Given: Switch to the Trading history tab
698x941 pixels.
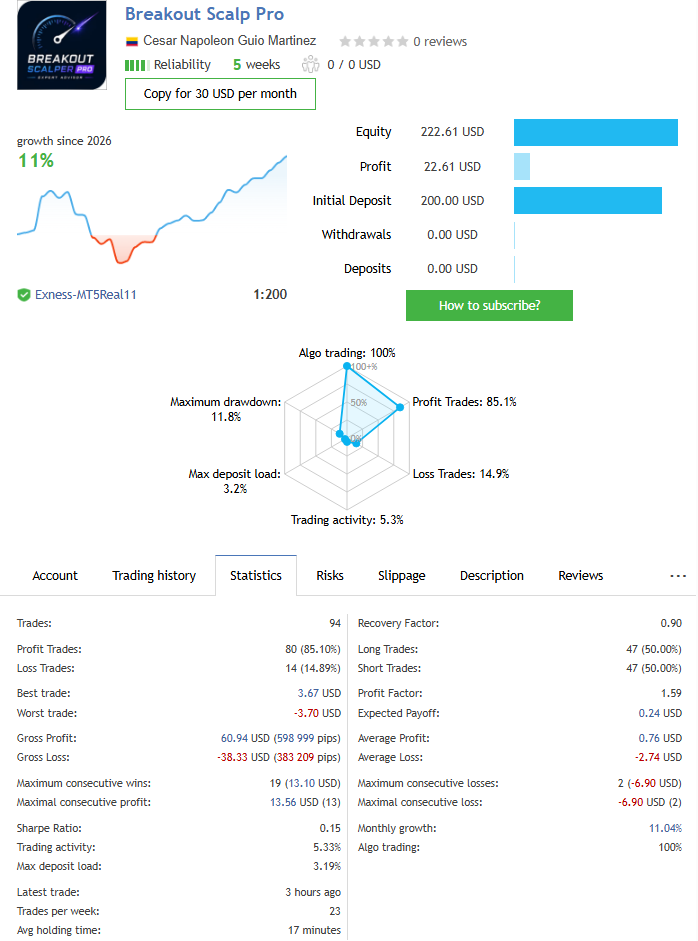Looking at the screenshot, I should (x=154, y=576).
